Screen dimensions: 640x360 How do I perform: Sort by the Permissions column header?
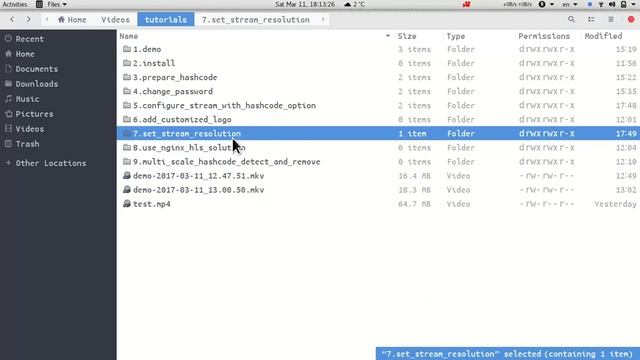click(x=544, y=36)
